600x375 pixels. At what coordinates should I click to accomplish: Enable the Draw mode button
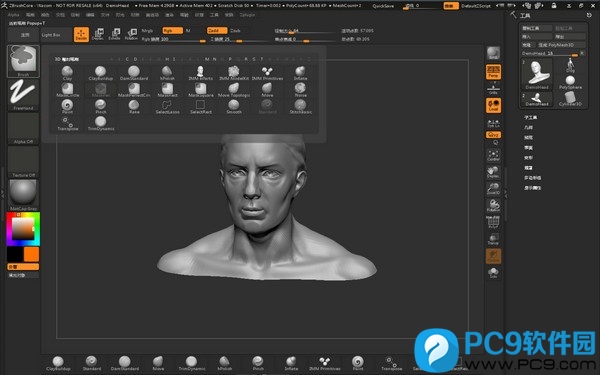81,34
